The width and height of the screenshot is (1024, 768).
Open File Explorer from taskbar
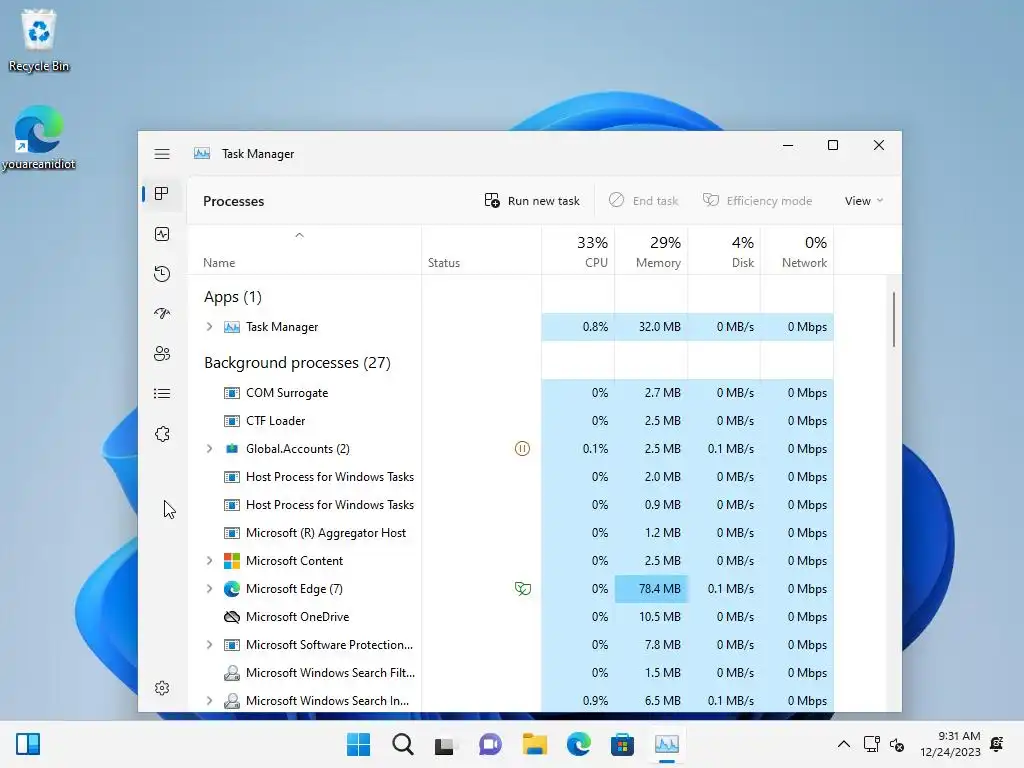click(x=534, y=744)
